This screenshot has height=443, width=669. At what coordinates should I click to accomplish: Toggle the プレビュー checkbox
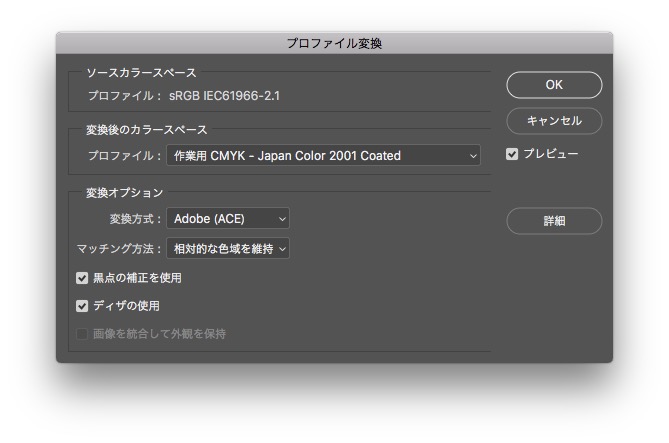[x=512, y=154]
